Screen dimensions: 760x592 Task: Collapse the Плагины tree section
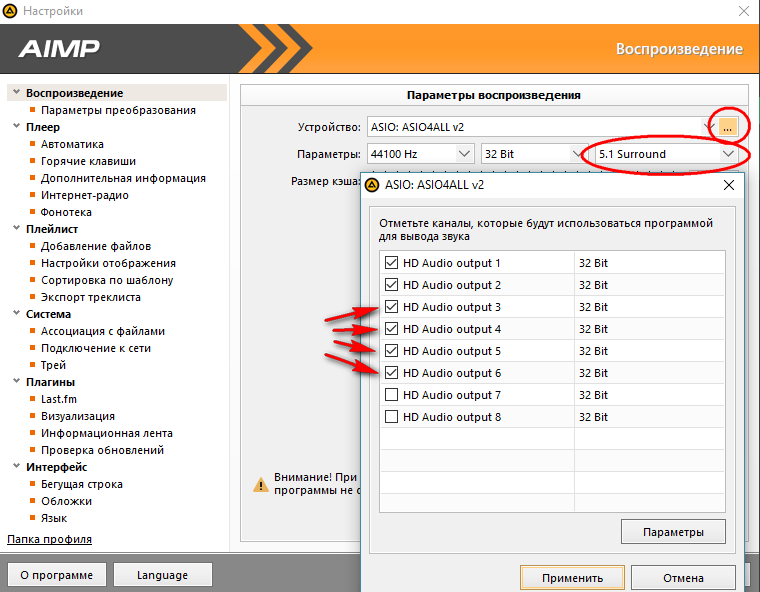tap(16, 381)
